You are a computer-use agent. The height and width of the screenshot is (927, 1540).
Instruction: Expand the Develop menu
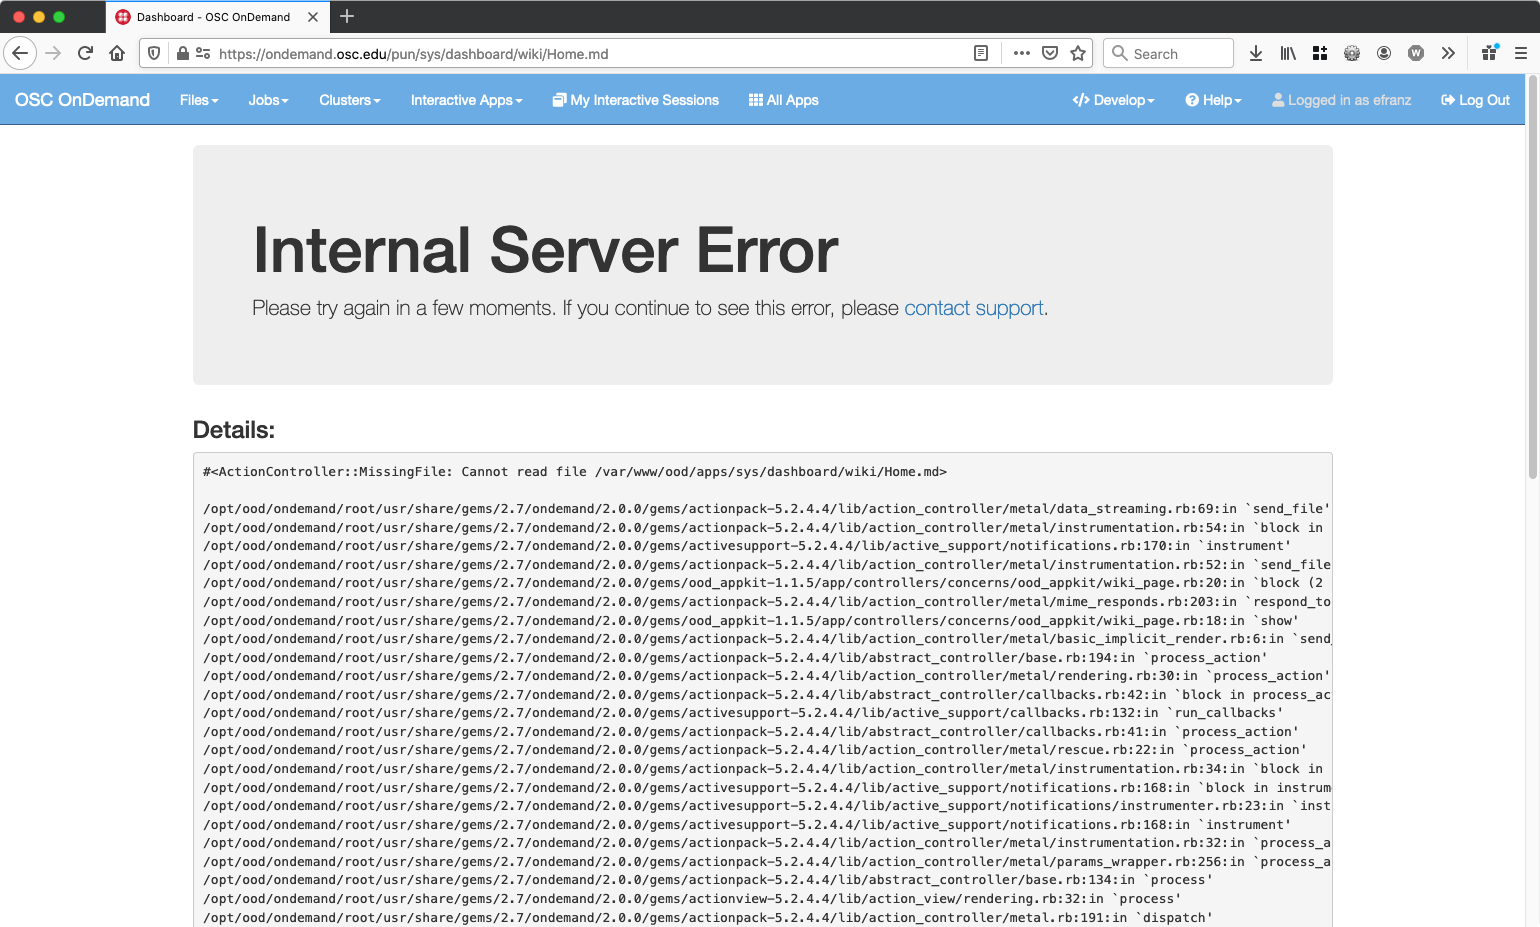pyautogui.click(x=1113, y=99)
